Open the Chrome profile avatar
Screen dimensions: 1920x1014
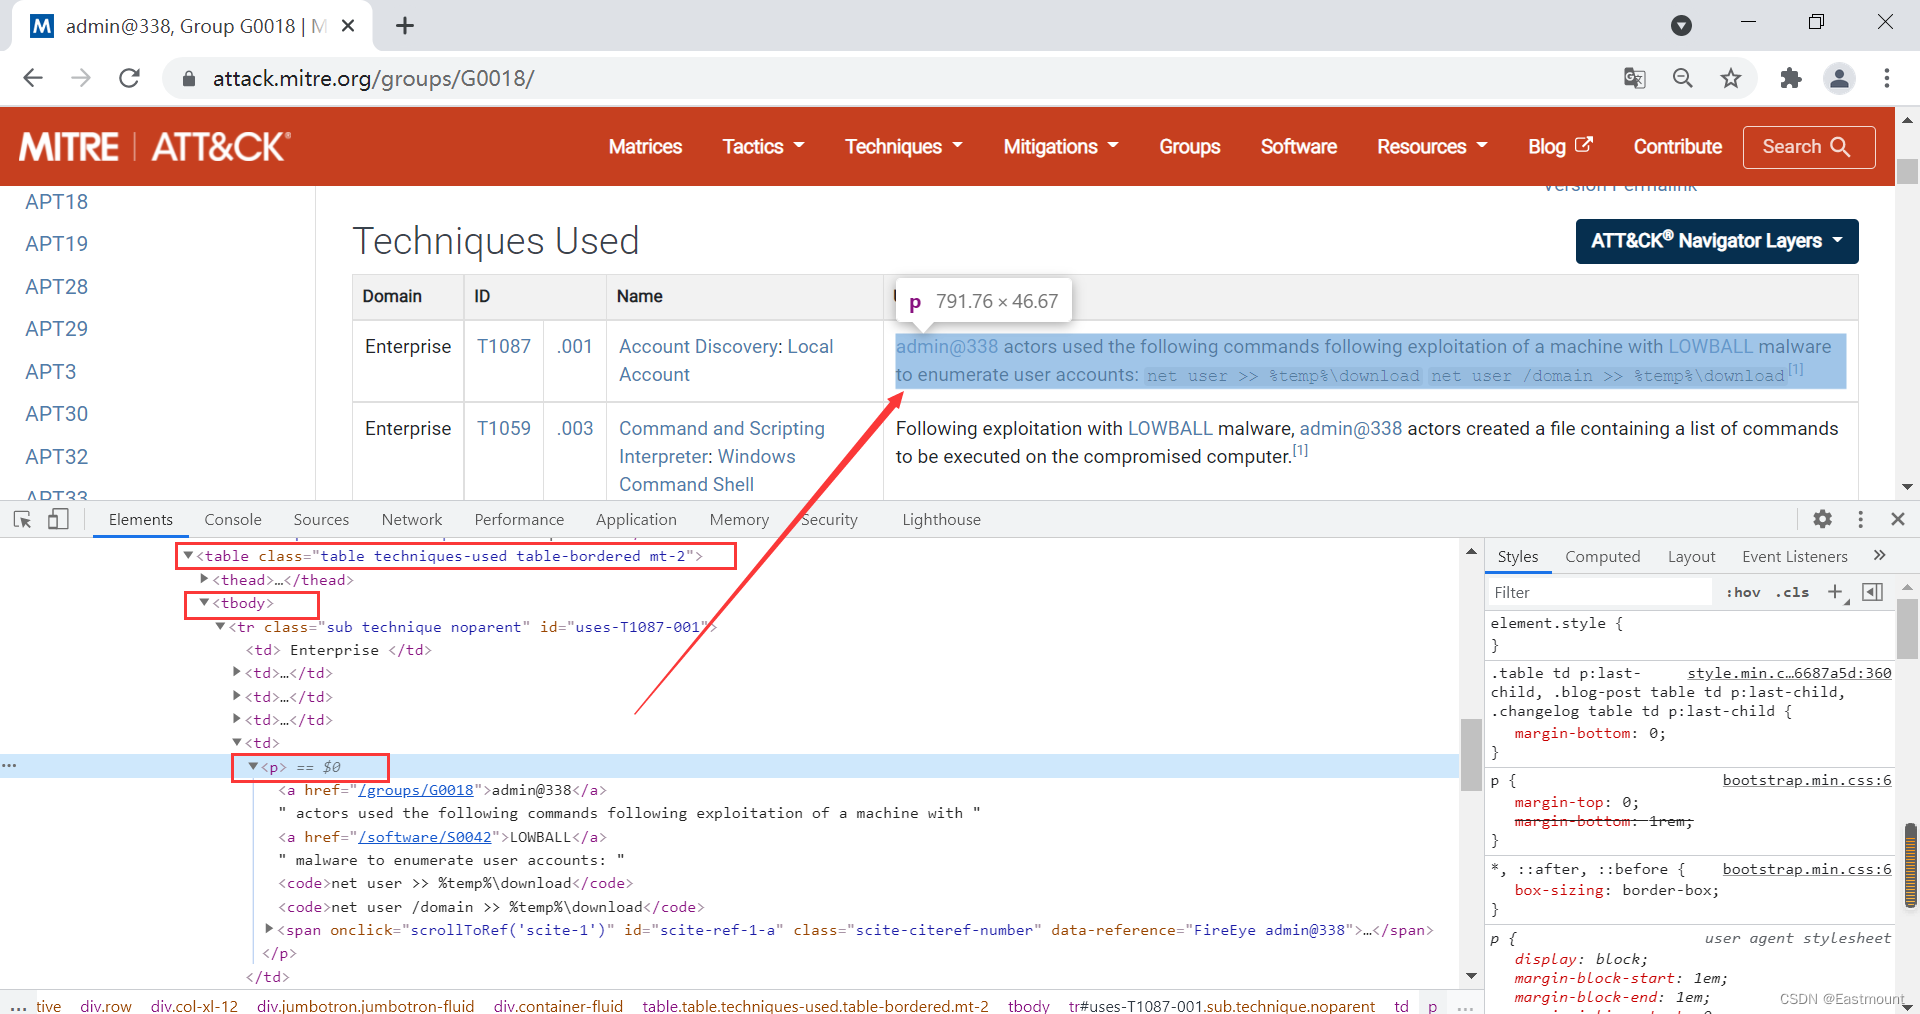point(1839,78)
